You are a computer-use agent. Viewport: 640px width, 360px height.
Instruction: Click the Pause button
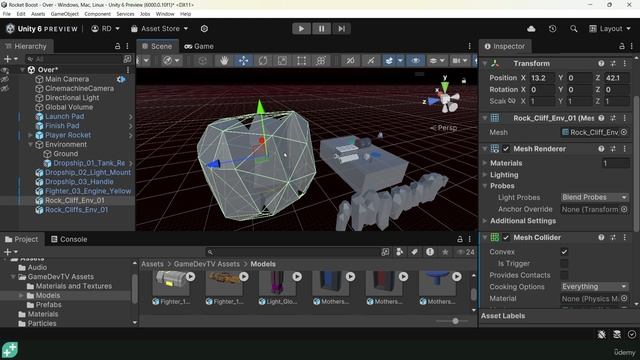321,29
